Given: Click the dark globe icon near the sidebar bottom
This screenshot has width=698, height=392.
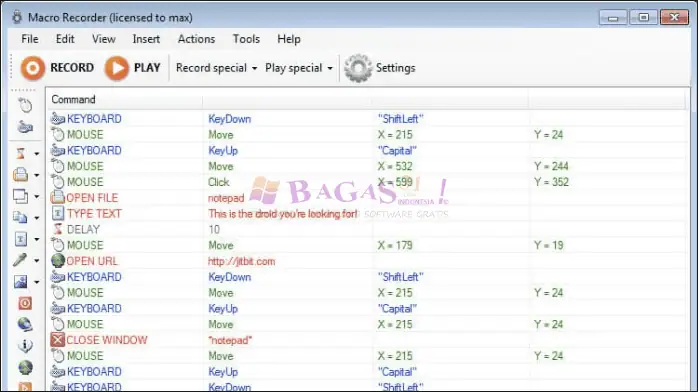Looking at the screenshot, I should pyautogui.click(x=25, y=368).
